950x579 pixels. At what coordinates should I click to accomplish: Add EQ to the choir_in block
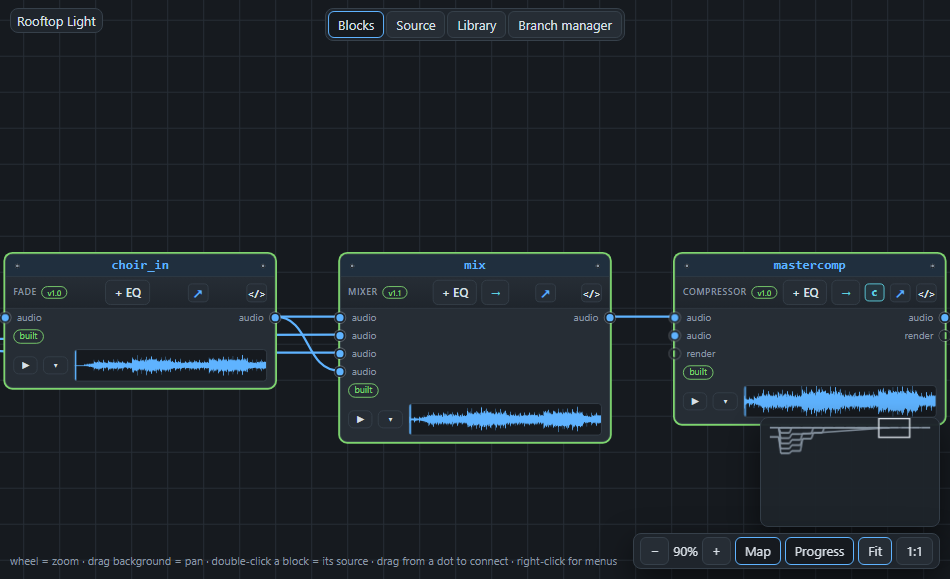tap(127, 293)
